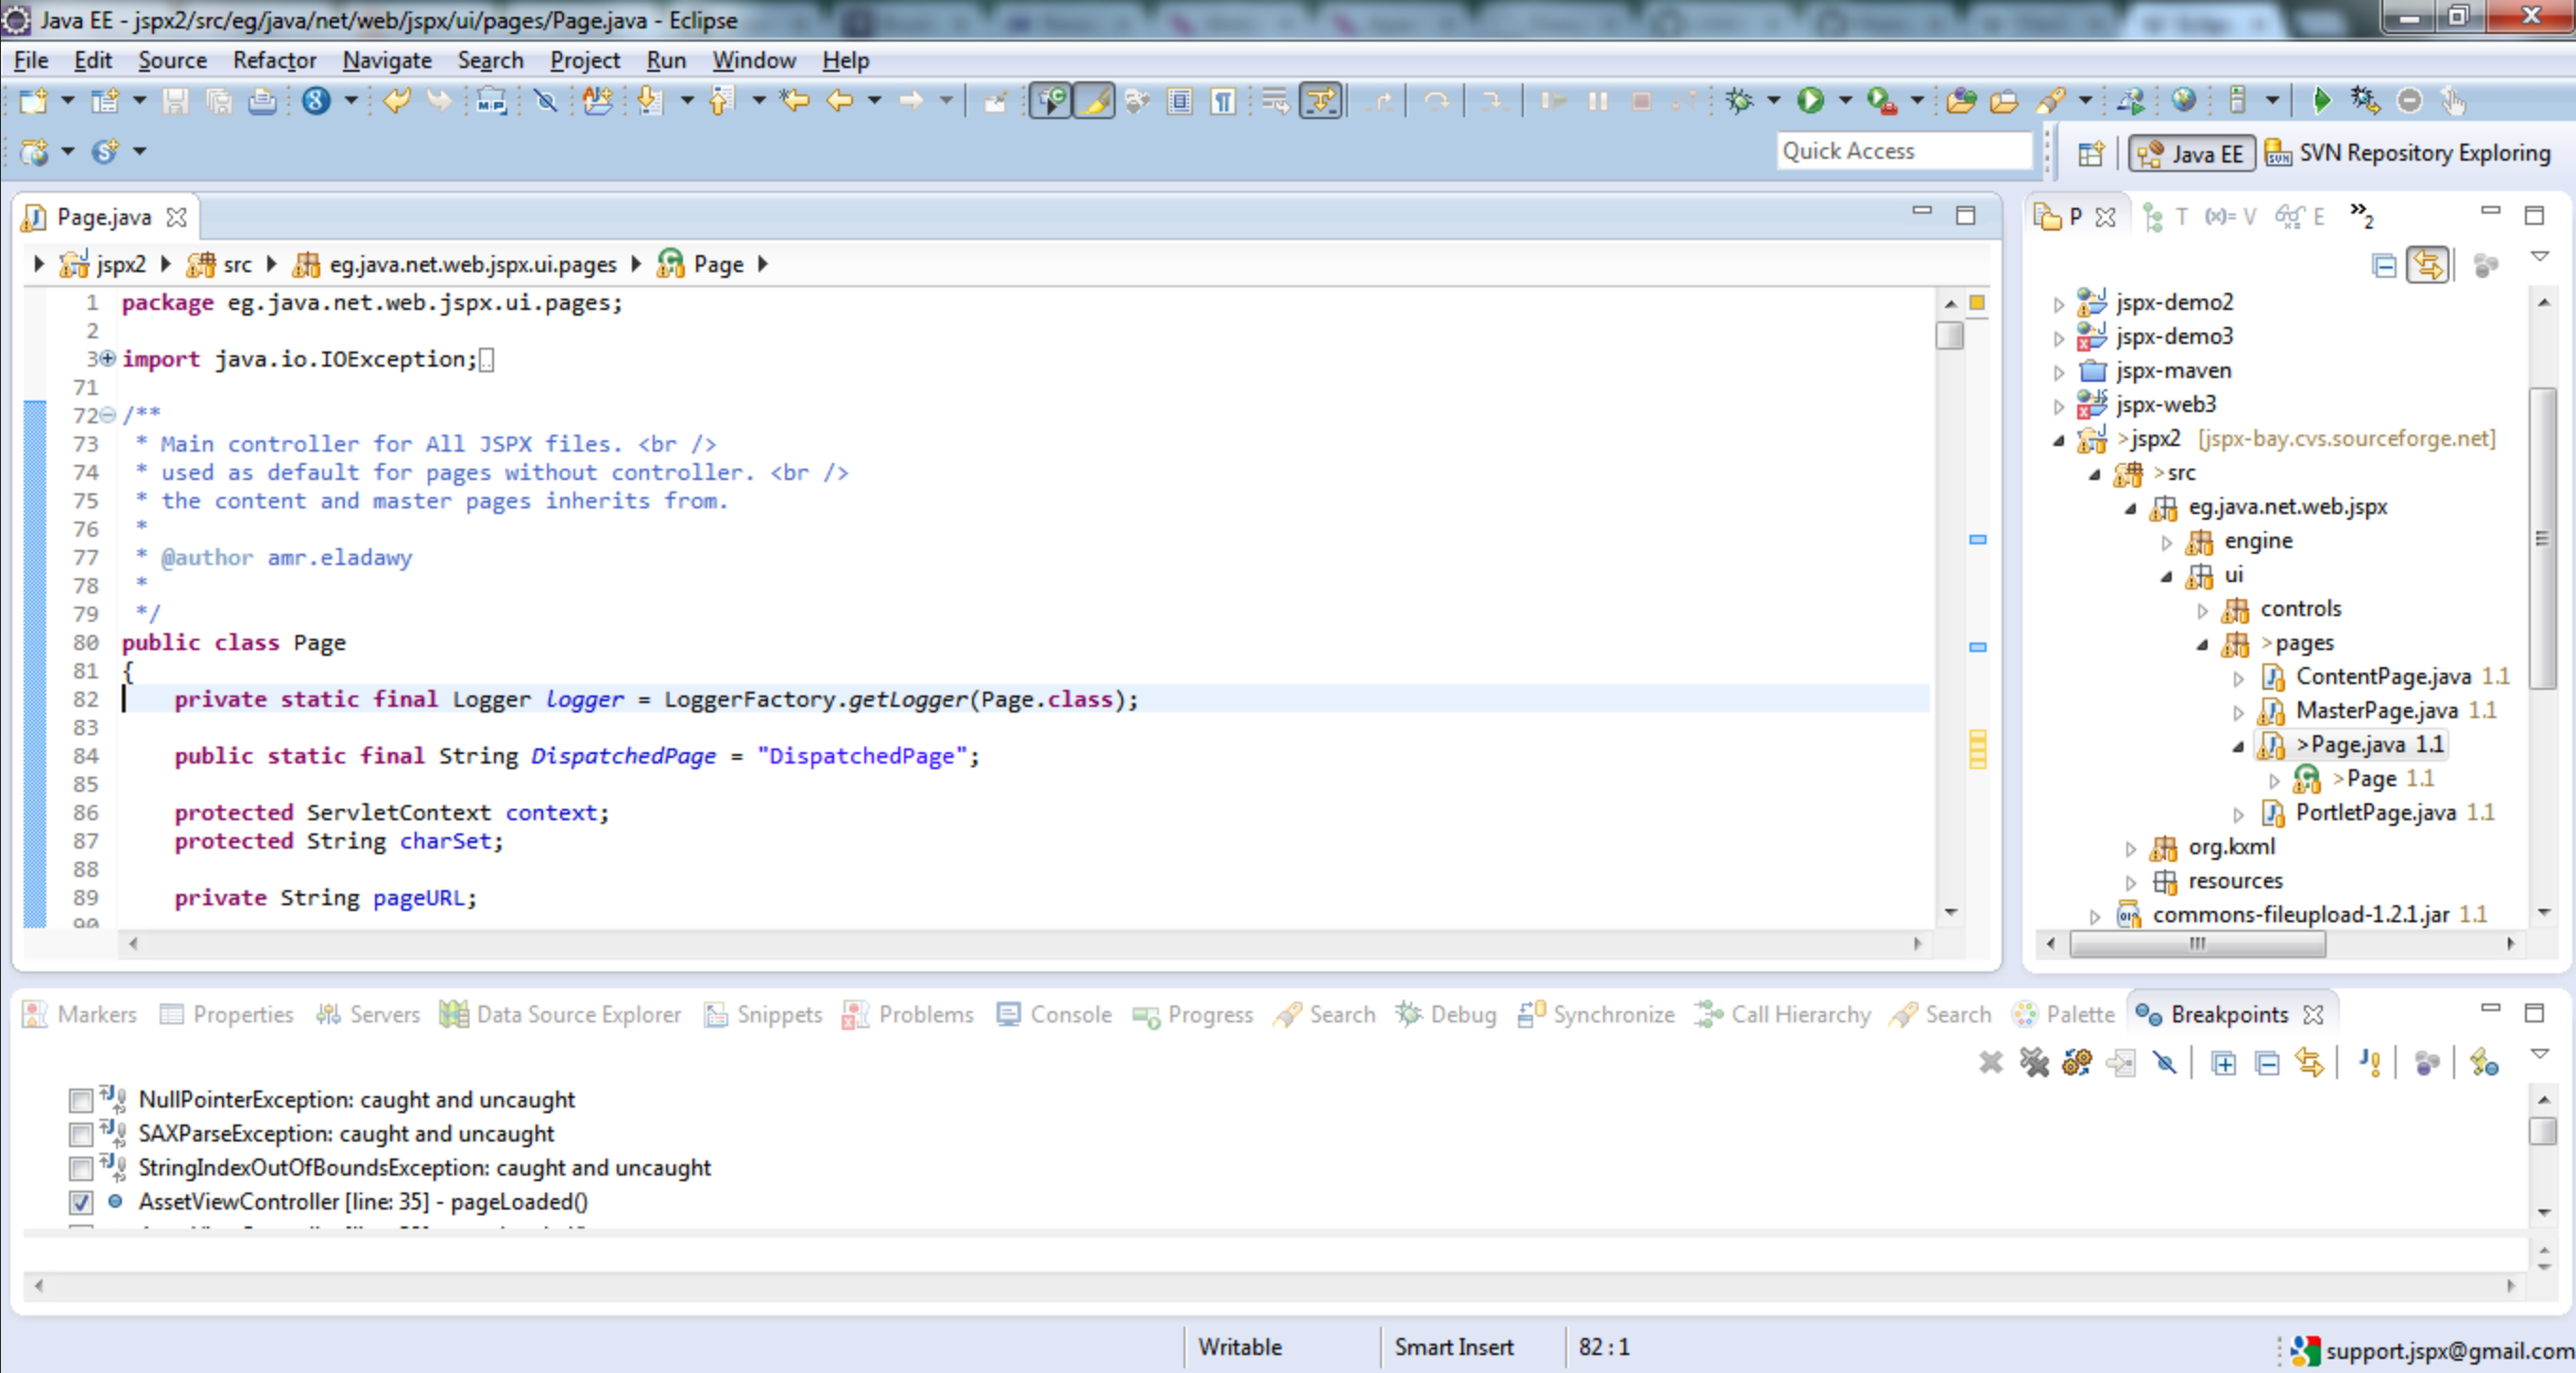Screen dimensions: 2576x1373
Task: Click in the Quick Access field
Action: pyautogui.click(x=1904, y=151)
